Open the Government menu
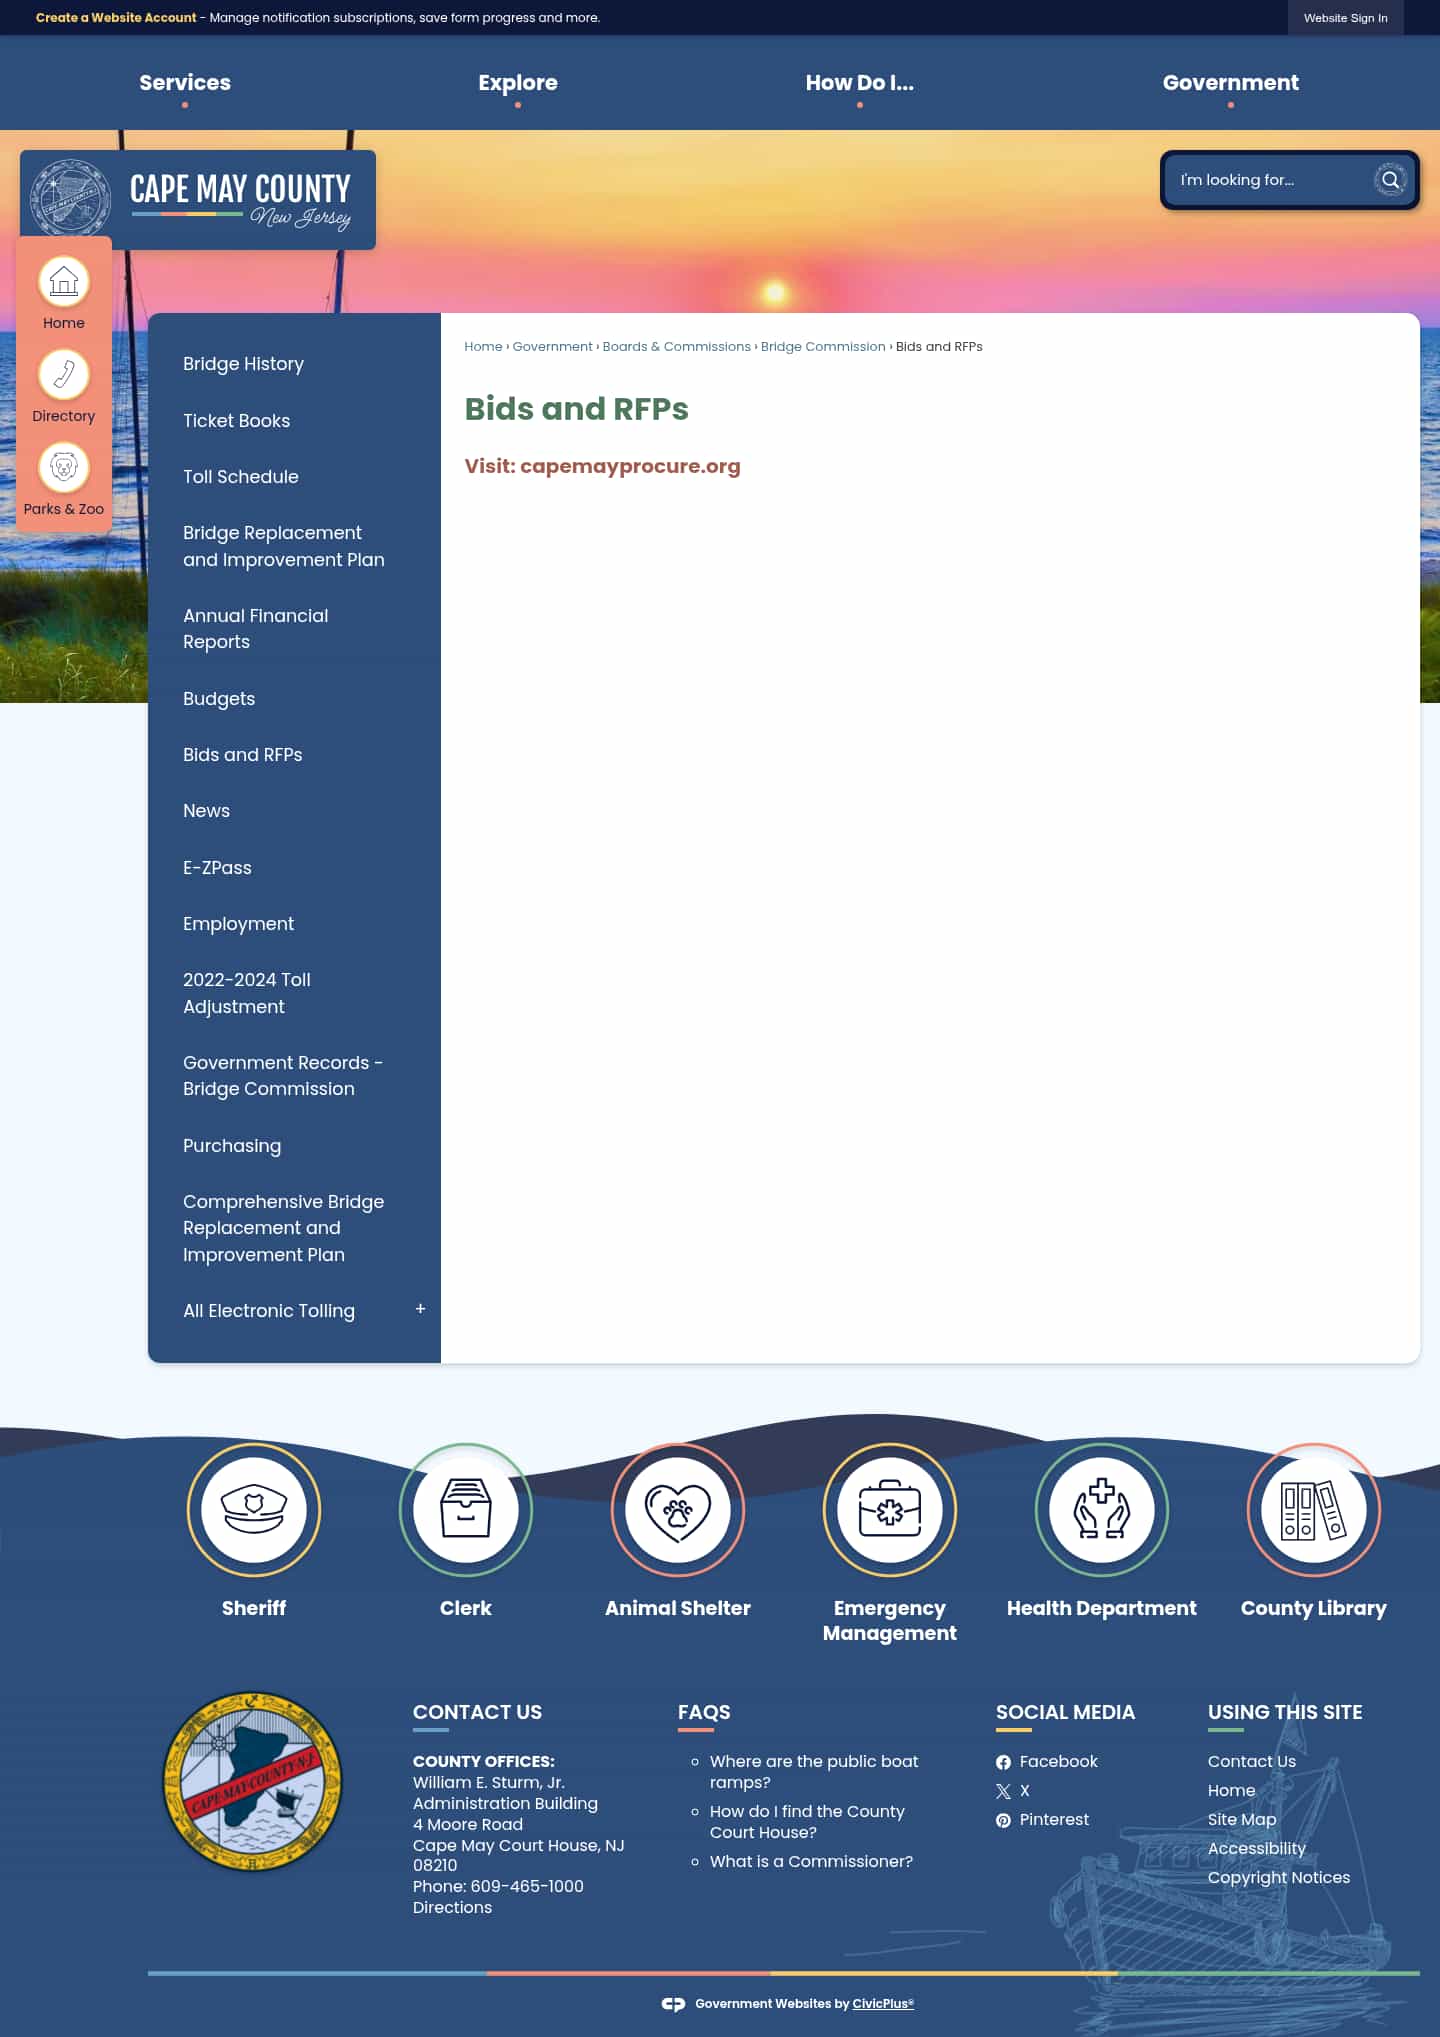This screenshot has width=1440, height=2037. coord(1231,83)
